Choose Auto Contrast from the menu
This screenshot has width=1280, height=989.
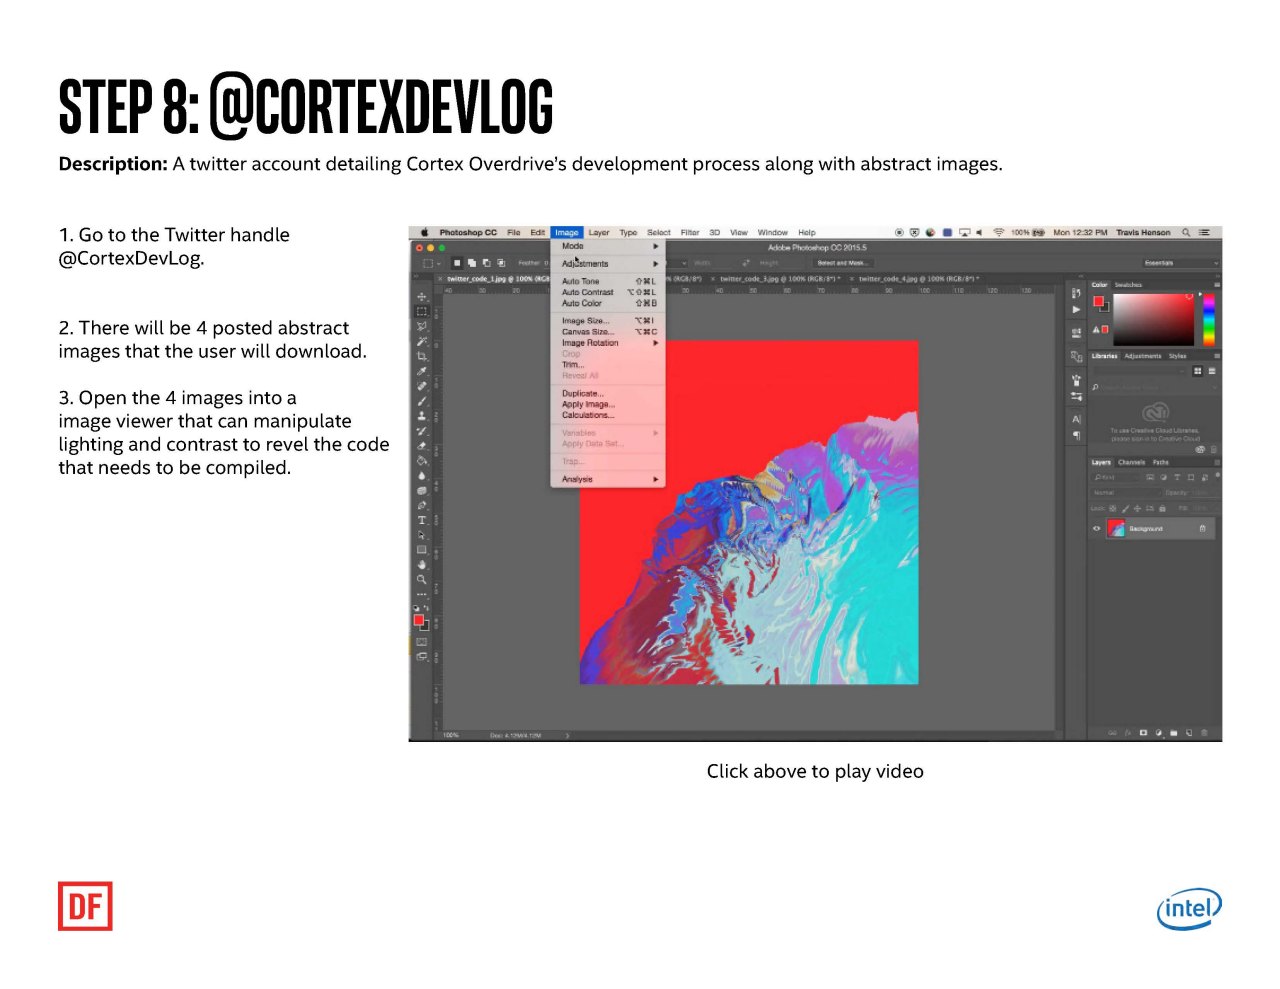608,292
